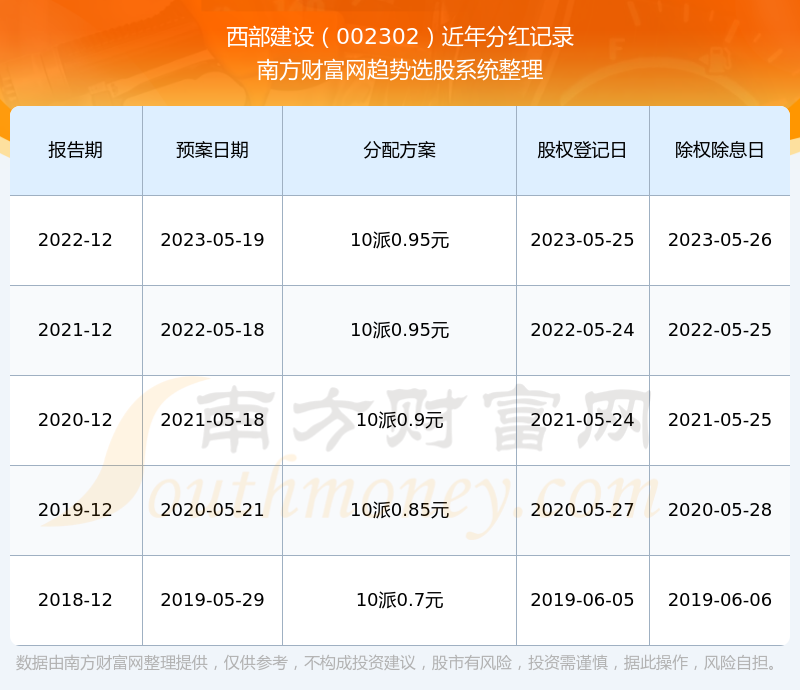Click the subtitle 南方财富网趋势选股系统整理
Screen dimensions: 800x690
(400, 70)
